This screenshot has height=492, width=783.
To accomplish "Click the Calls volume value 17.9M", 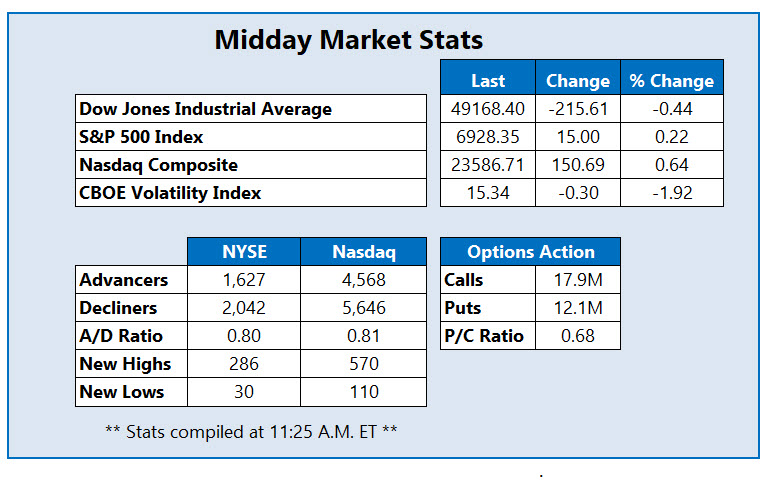I will click(578, 281).
